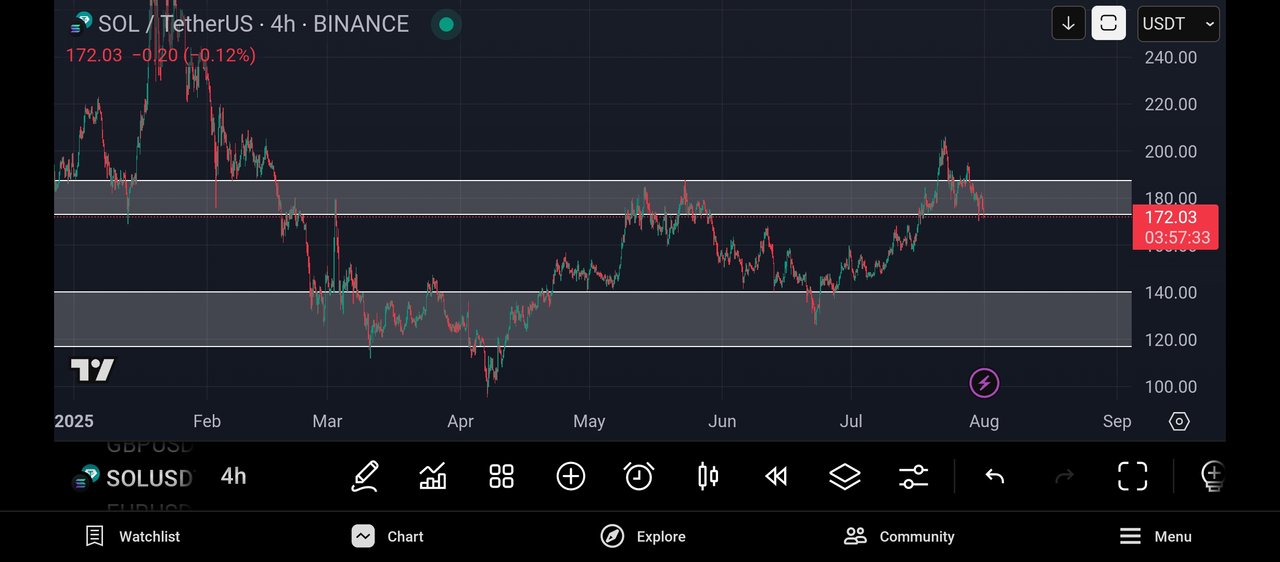Open the ideas lightbulb icon
The image size is (1280, 562).
coord(1212,476)
